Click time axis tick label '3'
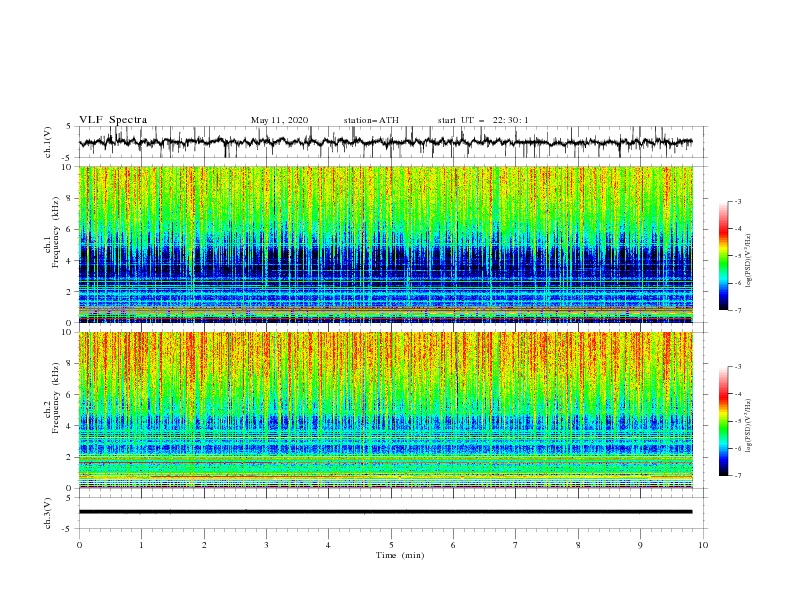 pos(266,545)
